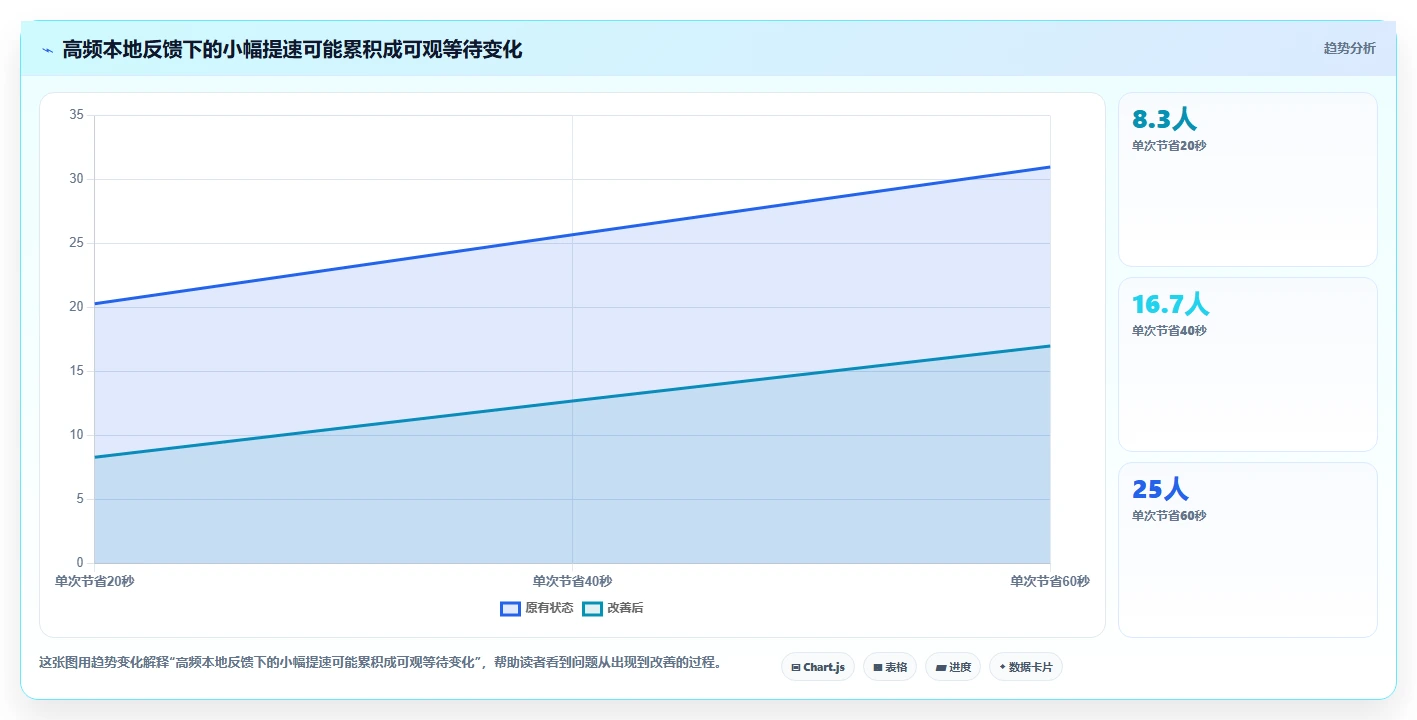Click the chart description paragraph below
Viewport: 1417px width, 720px height.
380,662
